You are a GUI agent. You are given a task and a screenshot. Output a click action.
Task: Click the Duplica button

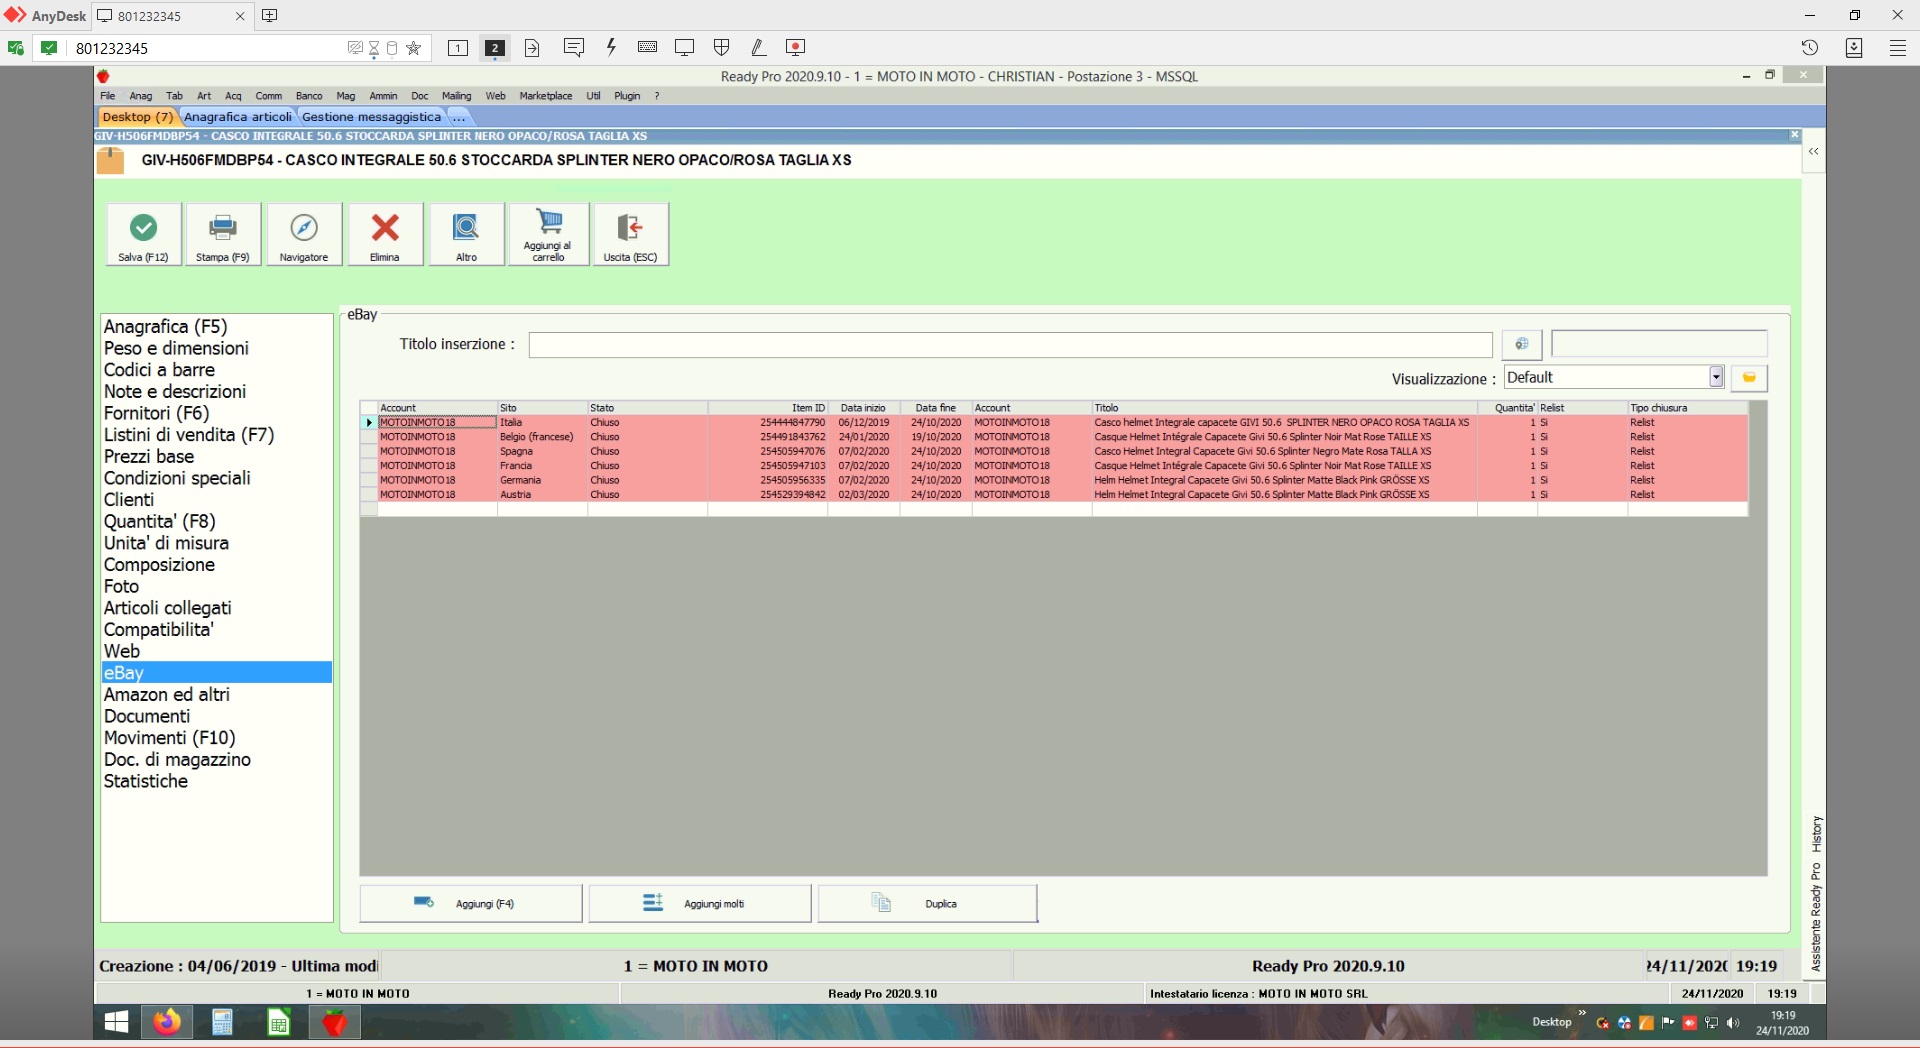point(928,903)
